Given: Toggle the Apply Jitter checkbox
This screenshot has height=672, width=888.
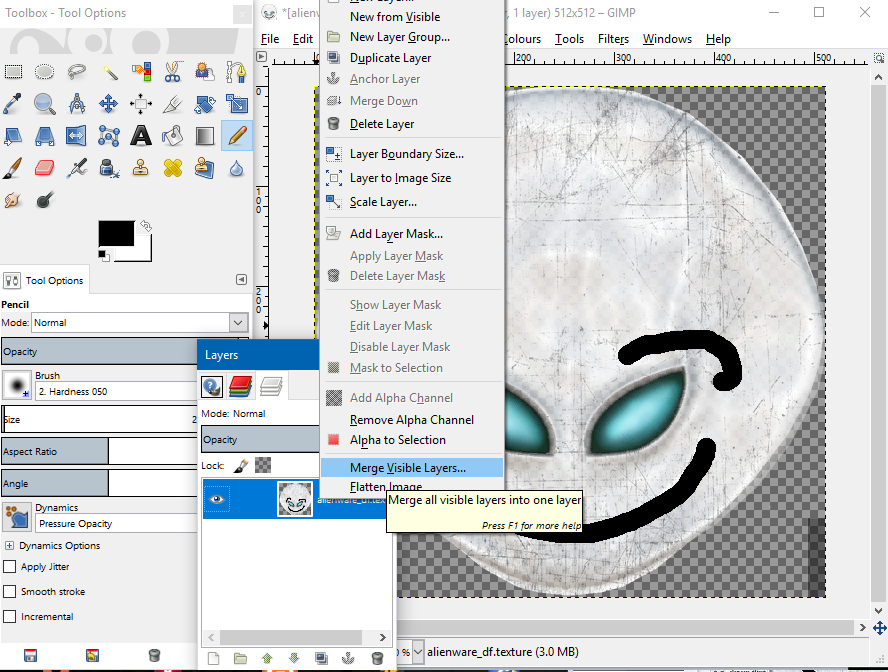Looking at the screenshot, I should (x=10, y=567).
